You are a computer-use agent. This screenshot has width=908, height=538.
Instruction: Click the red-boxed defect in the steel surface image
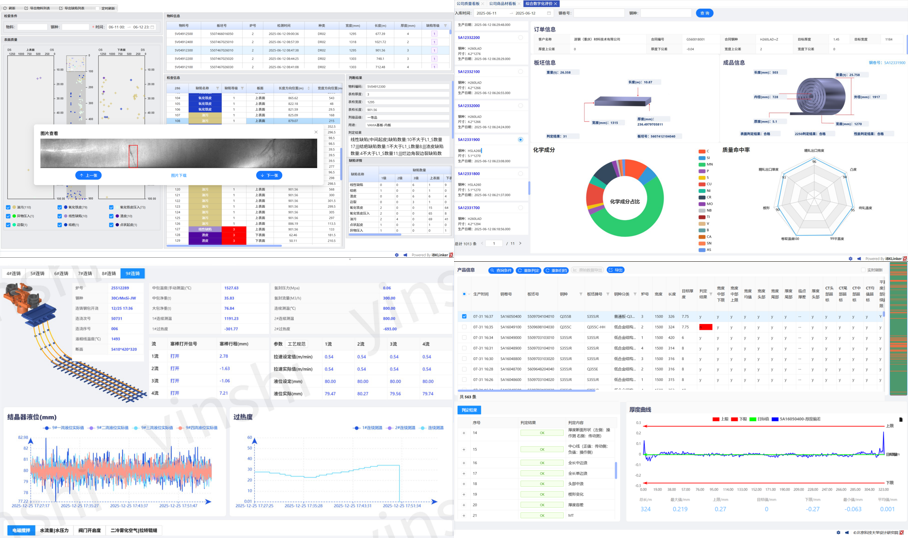[133, 155]
